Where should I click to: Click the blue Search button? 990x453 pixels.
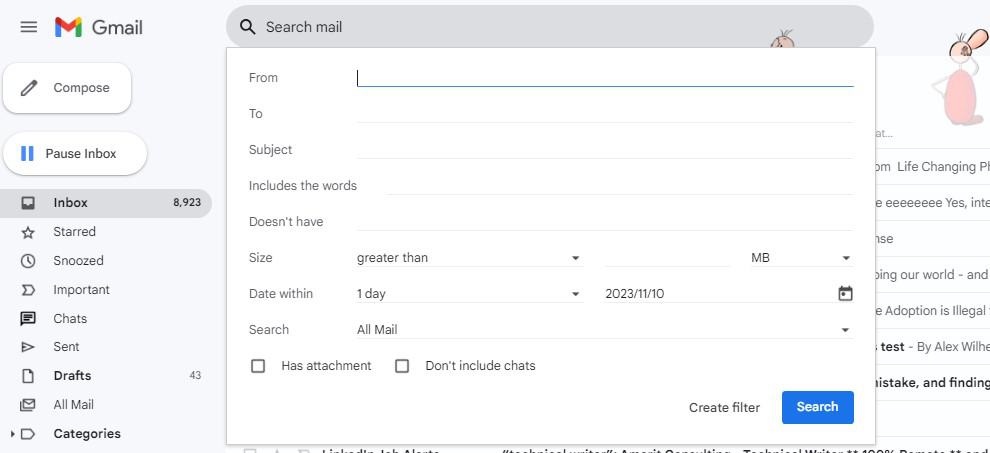click(817, 407)
